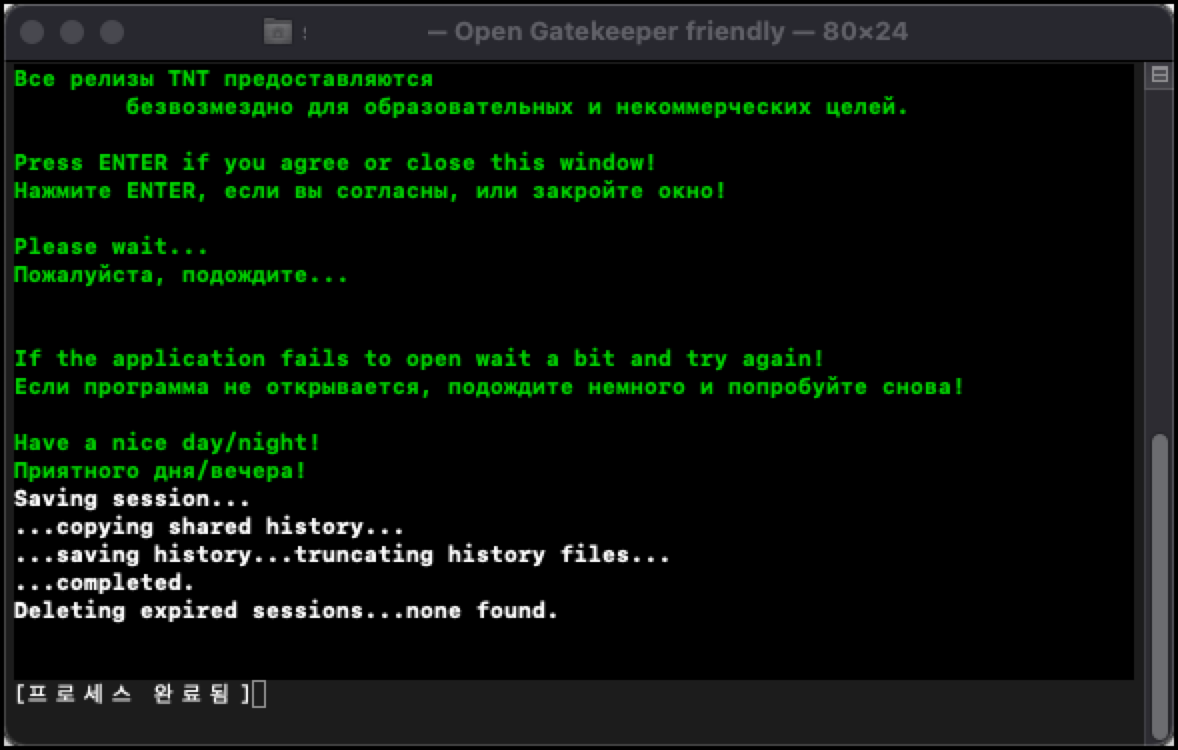Click the top-right corner pane divider control
Viewport: 1178px width, 750px height.
(x=1160, y=73)
